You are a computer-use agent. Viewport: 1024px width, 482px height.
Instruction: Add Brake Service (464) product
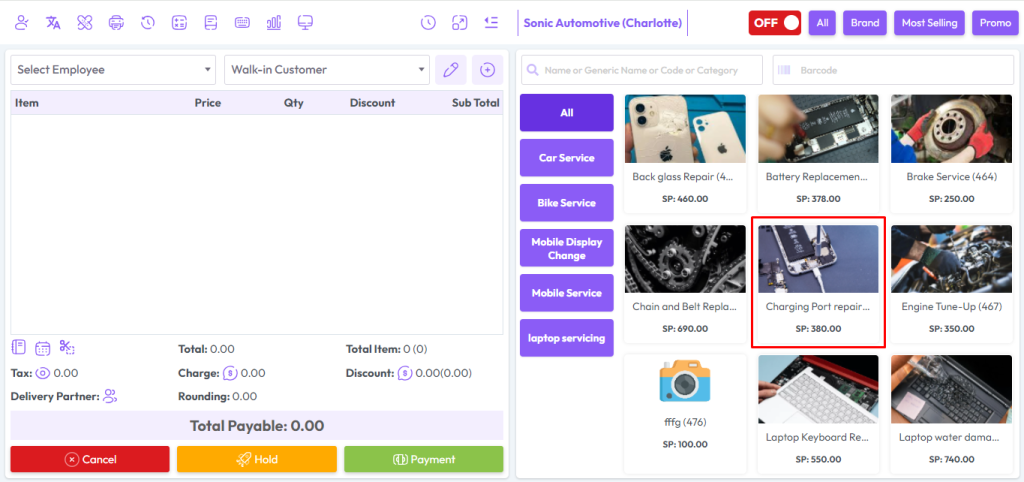tap(952, 153)
